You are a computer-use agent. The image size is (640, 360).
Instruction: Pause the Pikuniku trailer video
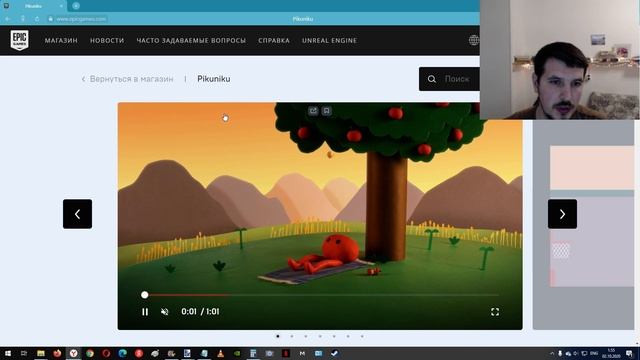(145, 312)
